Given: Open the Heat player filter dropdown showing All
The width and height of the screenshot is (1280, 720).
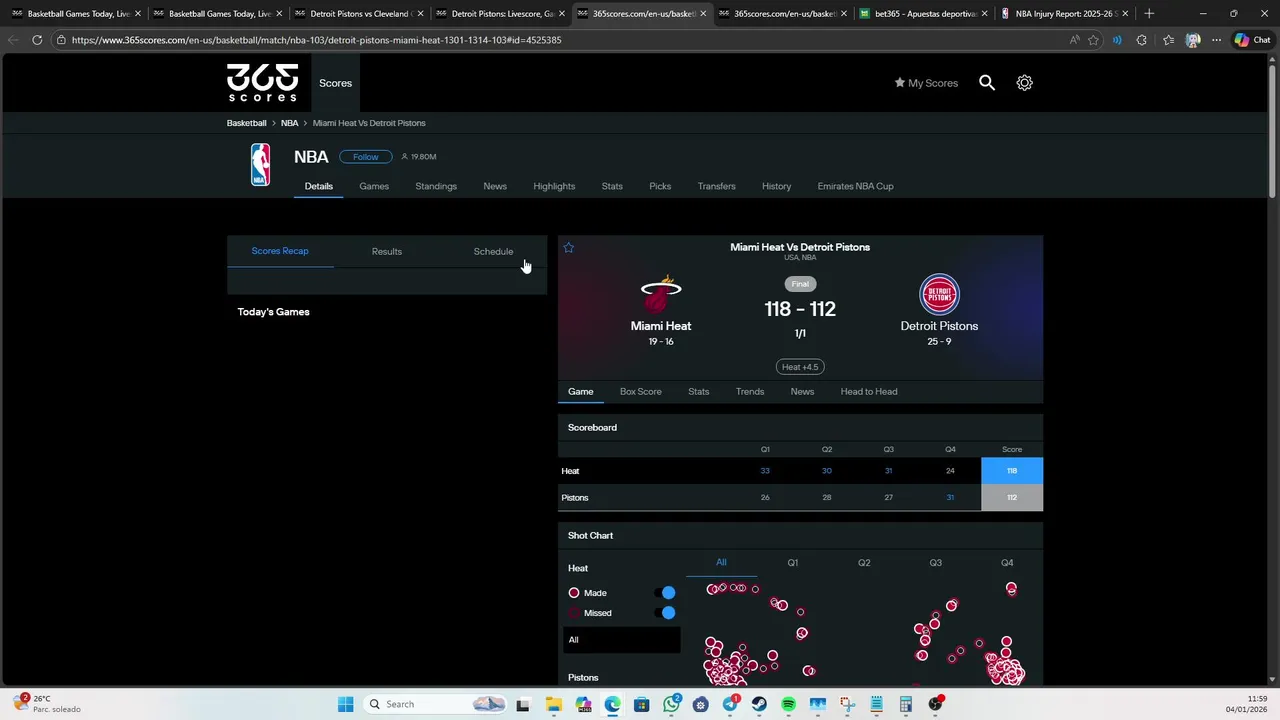Looking at the screenshot, I should point(621,640).
